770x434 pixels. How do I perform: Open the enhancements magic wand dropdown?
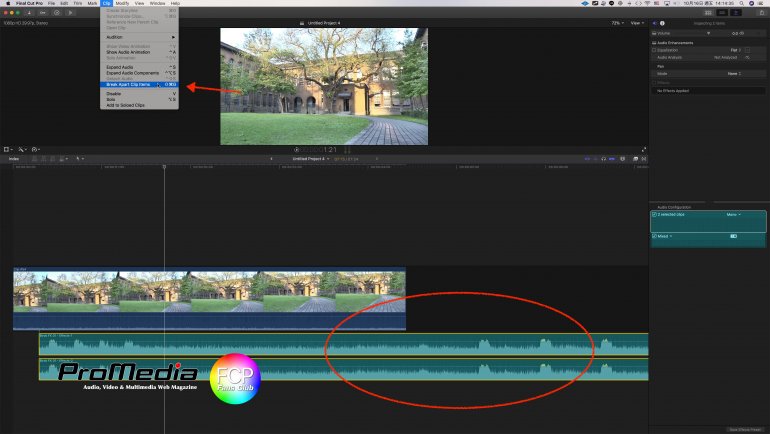22,149
